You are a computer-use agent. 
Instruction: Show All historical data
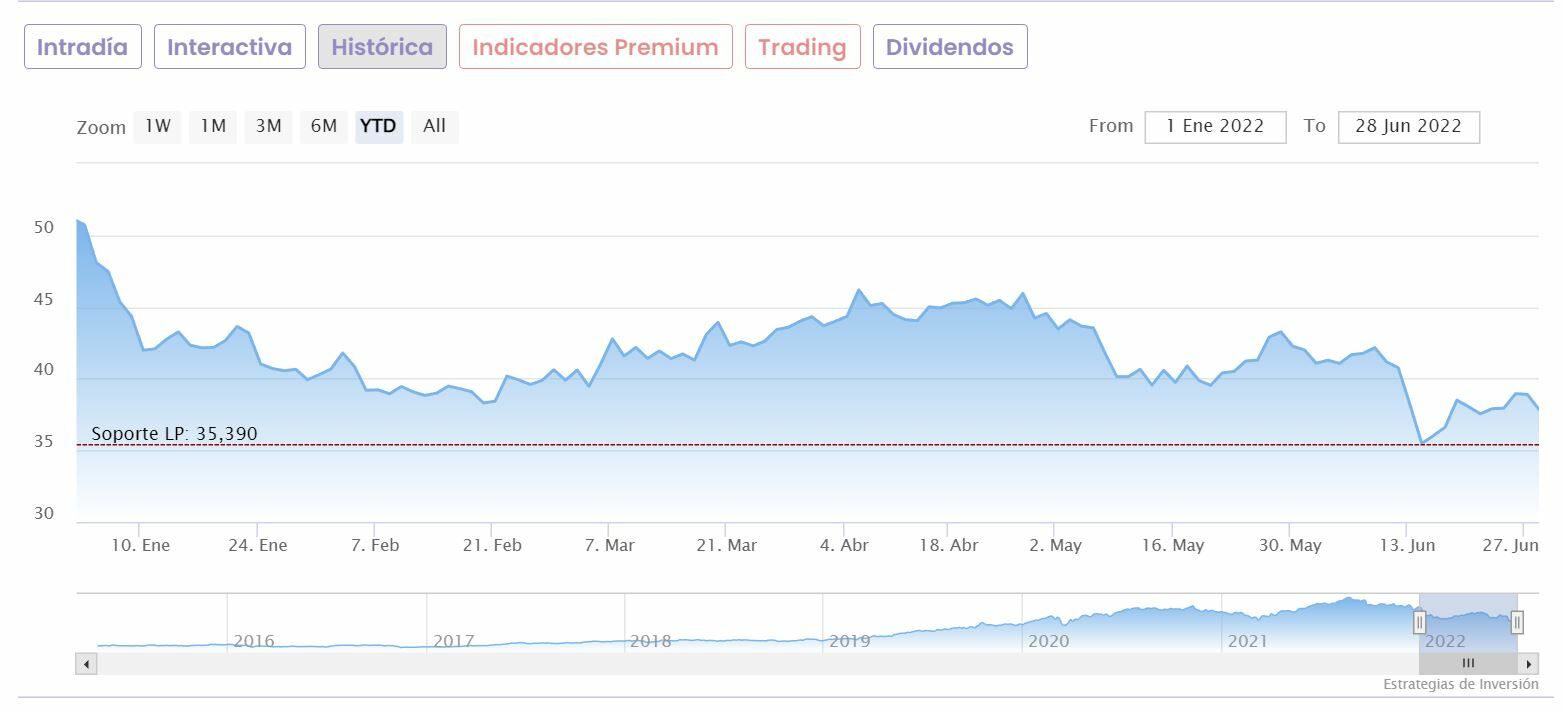click(434, 126)
